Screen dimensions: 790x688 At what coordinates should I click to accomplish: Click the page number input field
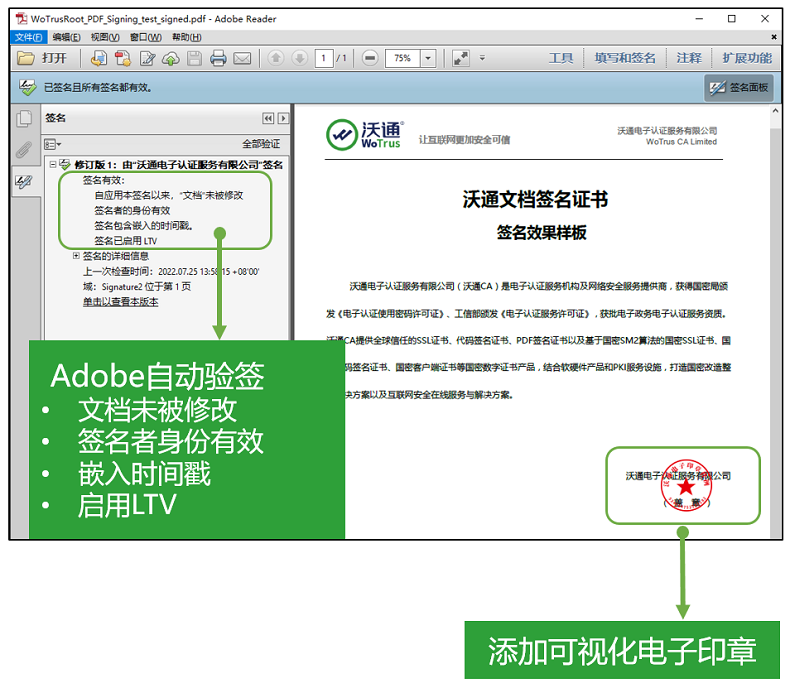[x=324, y=59]
